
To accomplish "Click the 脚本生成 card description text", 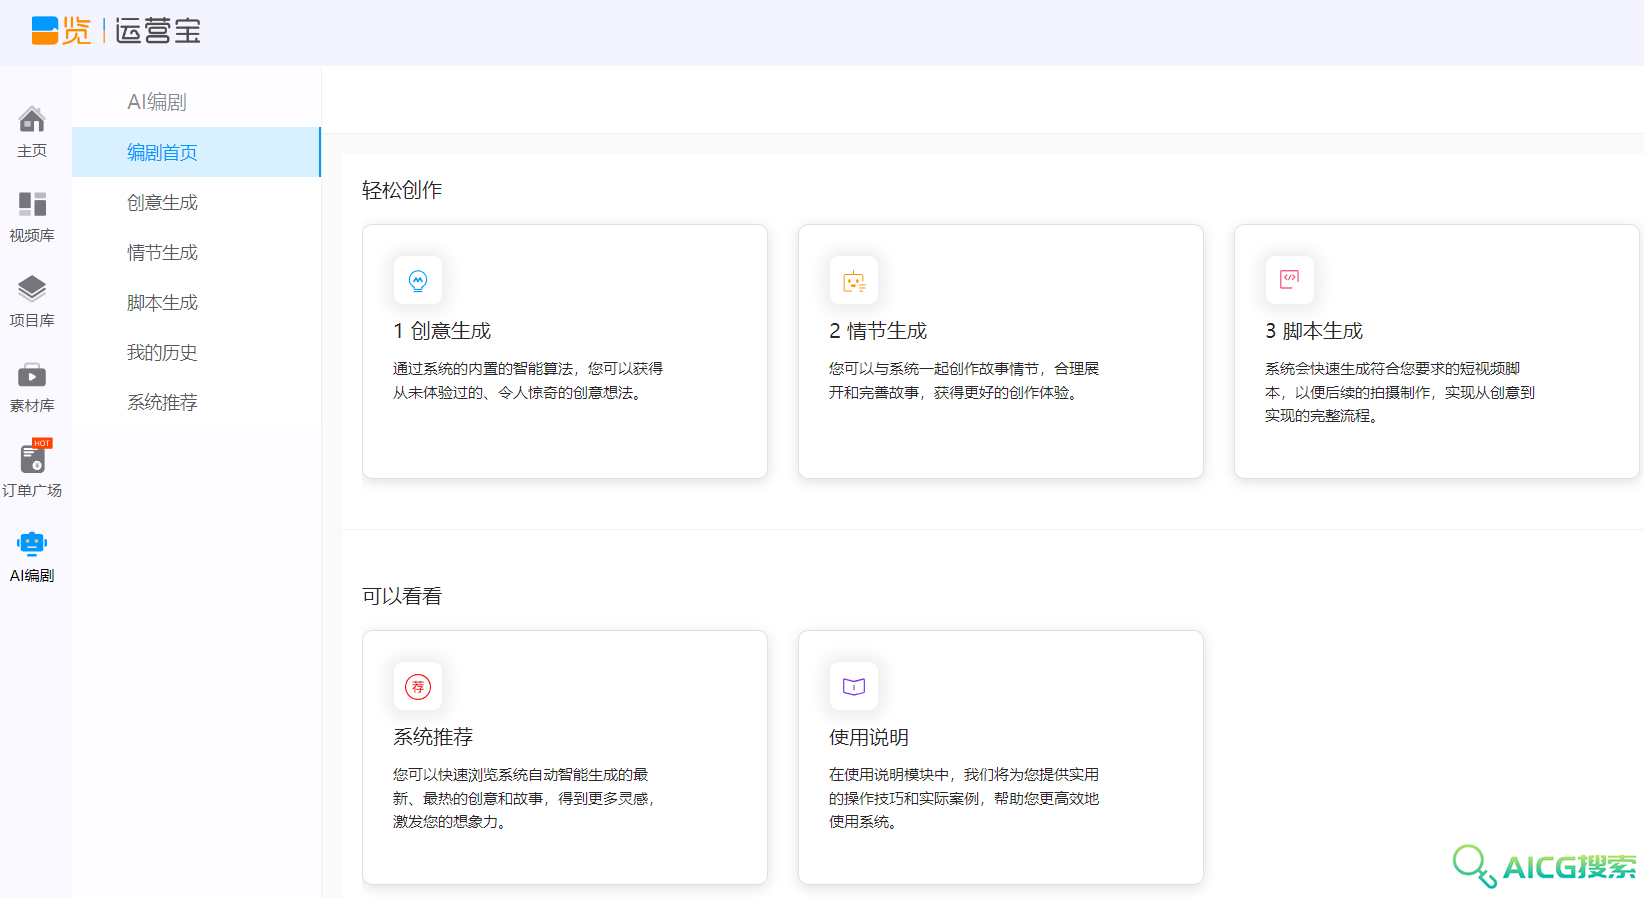I will coord(1400,392).
